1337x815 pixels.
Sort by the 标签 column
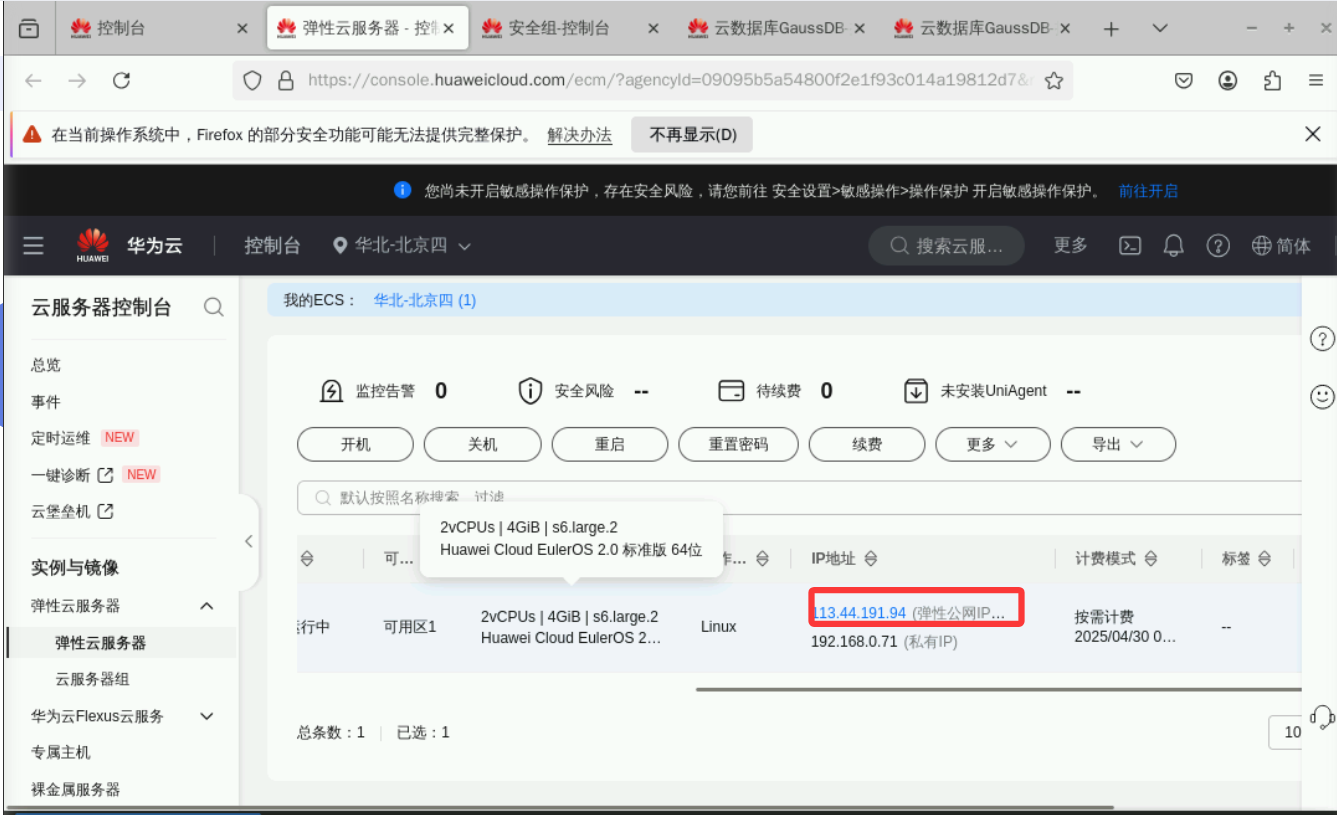[x=1265, y=559]
